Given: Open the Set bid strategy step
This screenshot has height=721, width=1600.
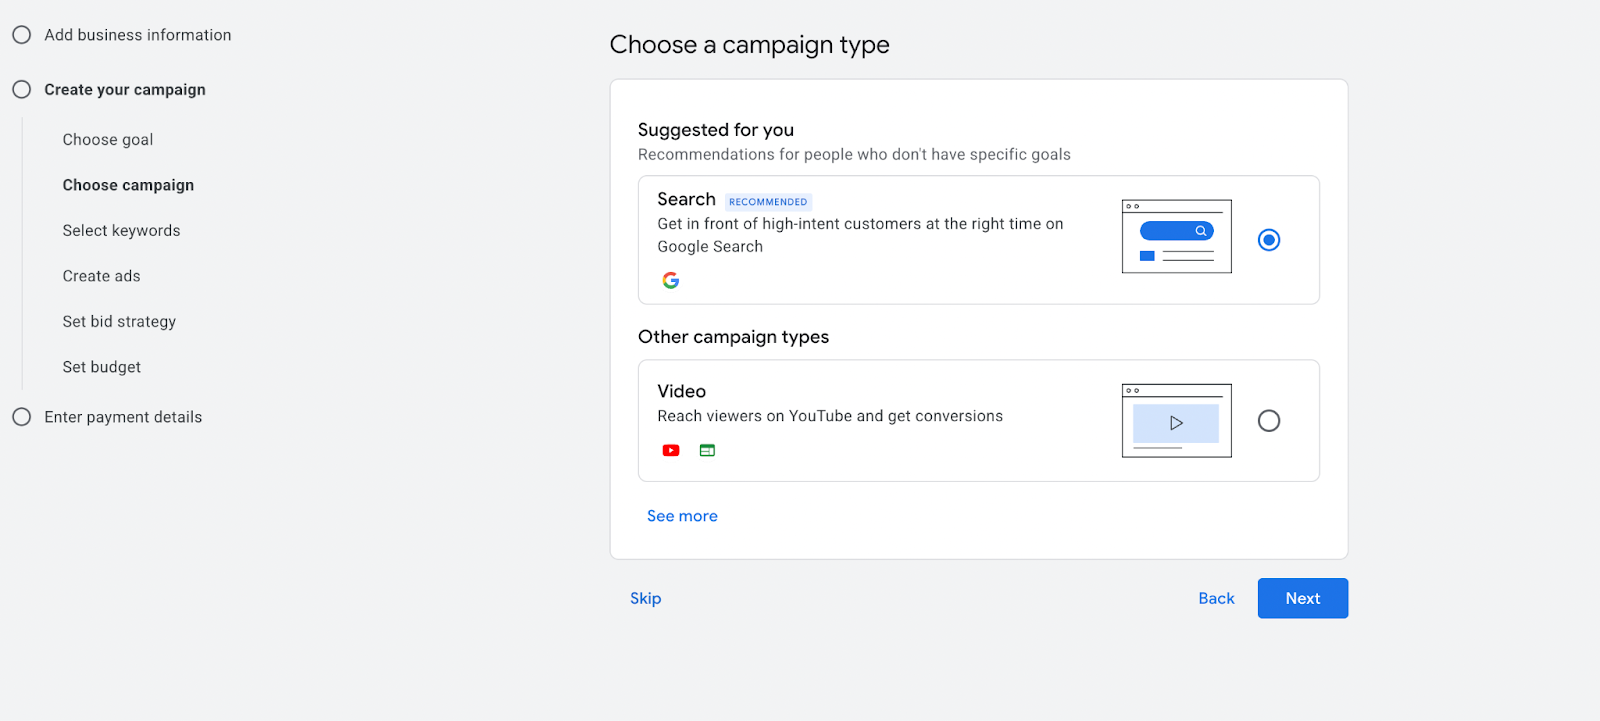Looking at the screenshot, I should tap(118, 321).
